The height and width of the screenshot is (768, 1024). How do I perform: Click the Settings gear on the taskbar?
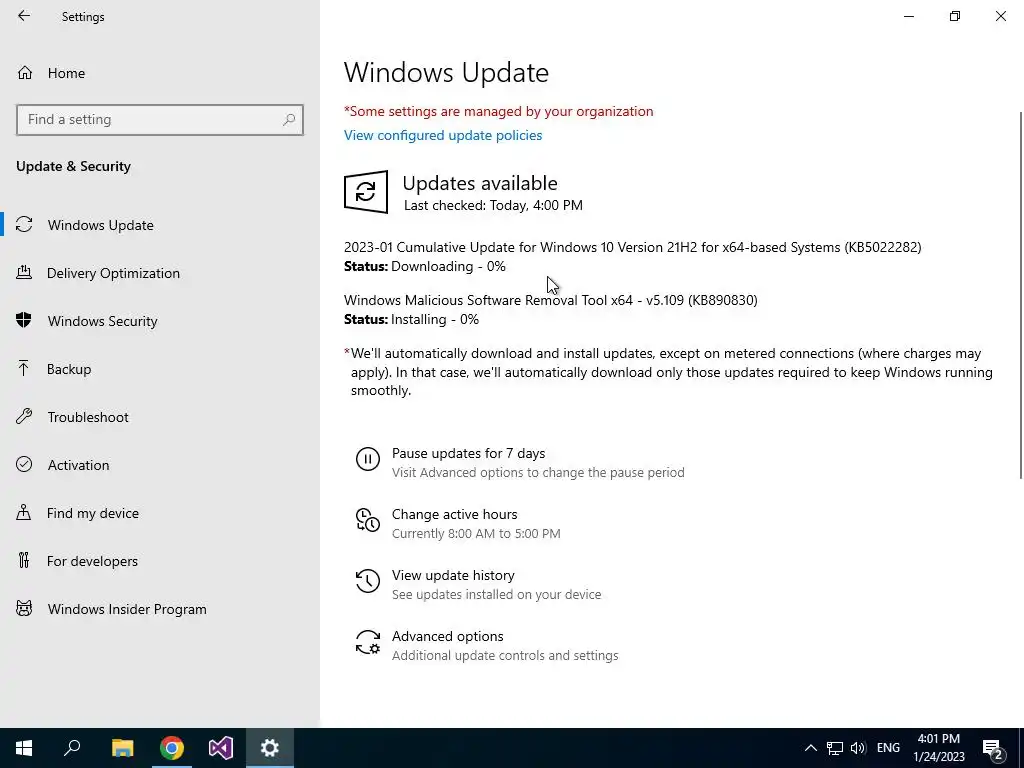pyautogui.click(x=270, y=748)
